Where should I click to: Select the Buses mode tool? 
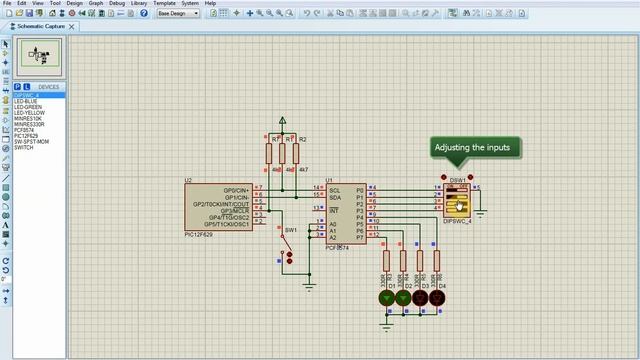tap(5, 91)
